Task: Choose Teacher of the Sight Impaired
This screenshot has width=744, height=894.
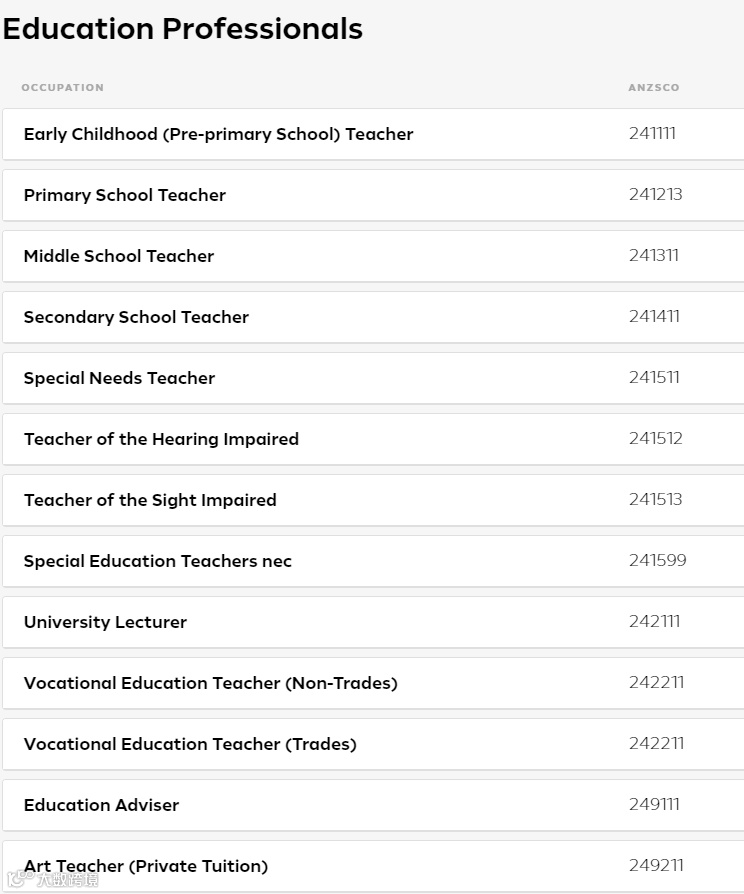Action: click(150, 500)
